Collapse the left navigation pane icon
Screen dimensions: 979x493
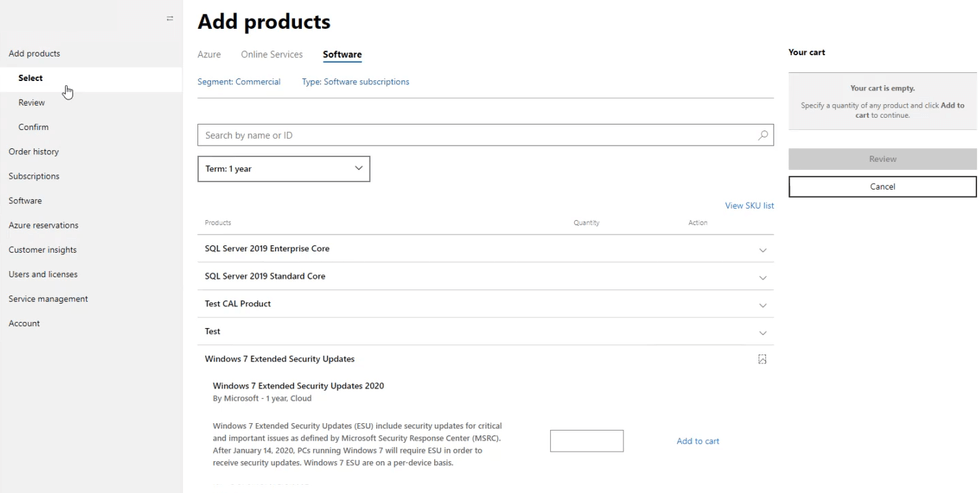point(170,18)
